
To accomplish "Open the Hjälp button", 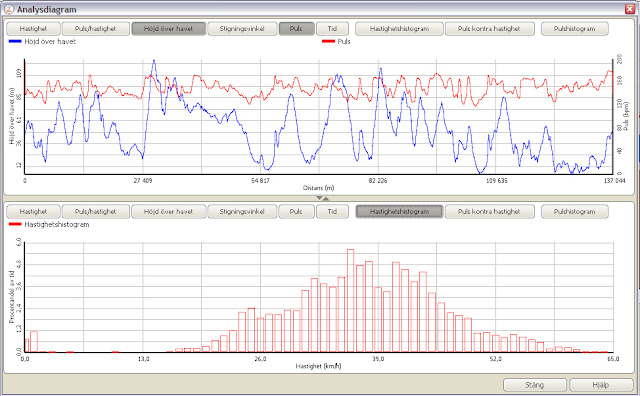I will [601, 385].
